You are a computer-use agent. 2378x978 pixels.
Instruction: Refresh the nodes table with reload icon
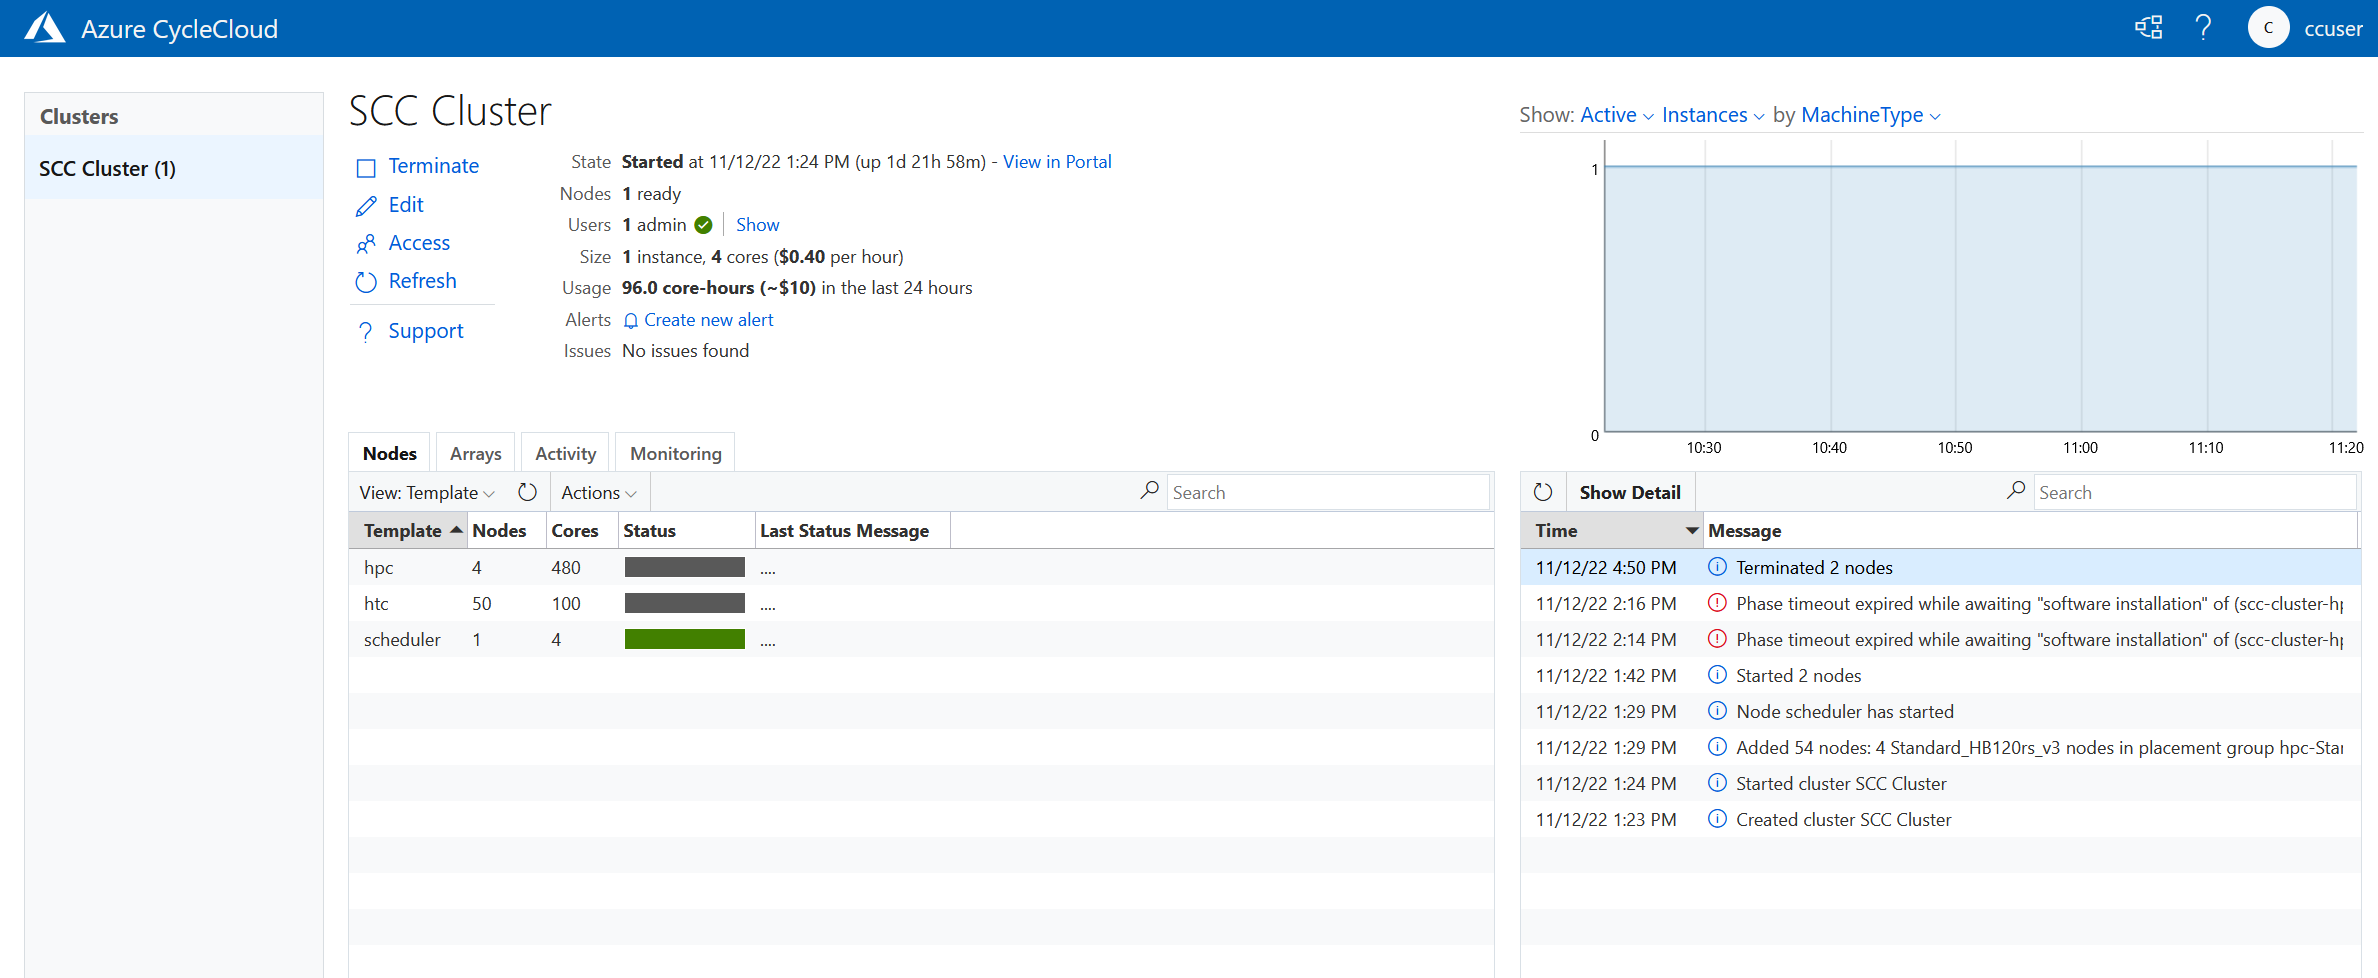point(528,492)
